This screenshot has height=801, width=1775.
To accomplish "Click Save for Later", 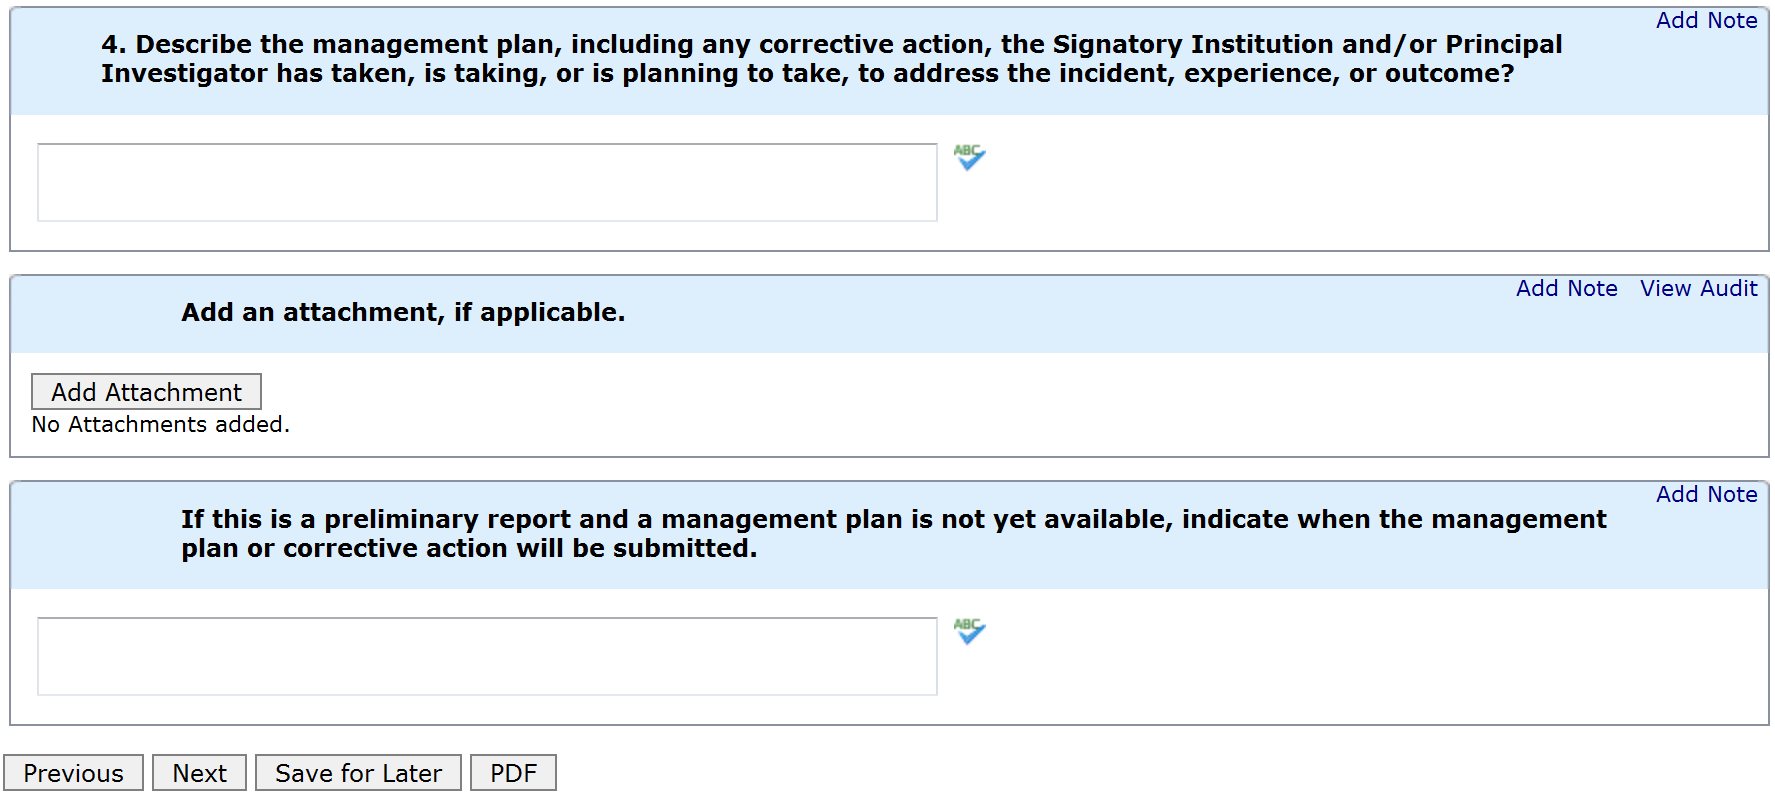I will [x=358, y=773].
